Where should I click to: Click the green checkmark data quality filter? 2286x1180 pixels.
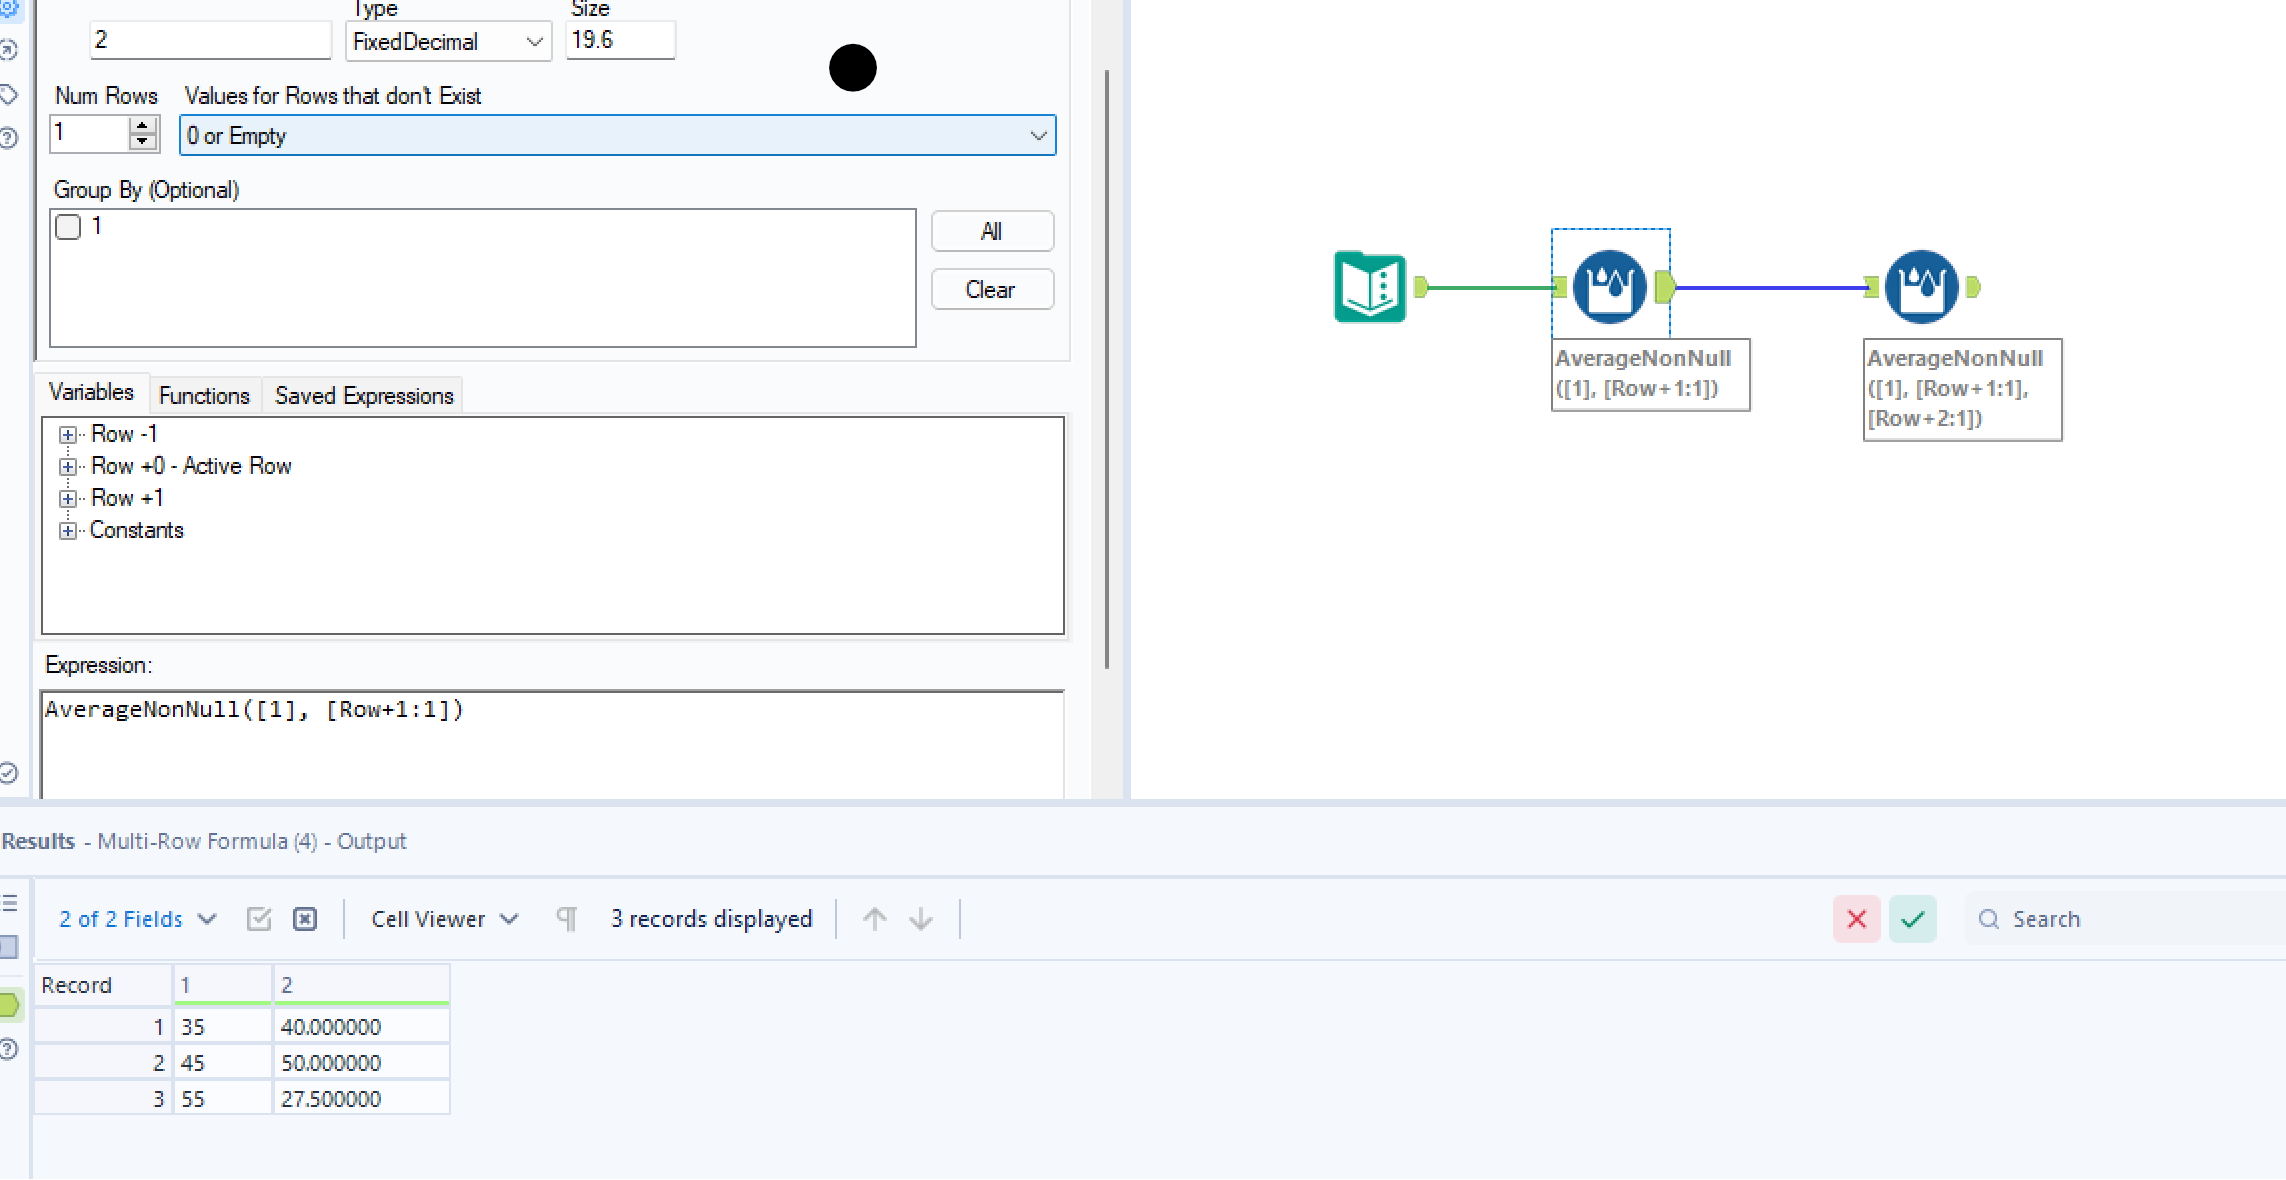1912,918
